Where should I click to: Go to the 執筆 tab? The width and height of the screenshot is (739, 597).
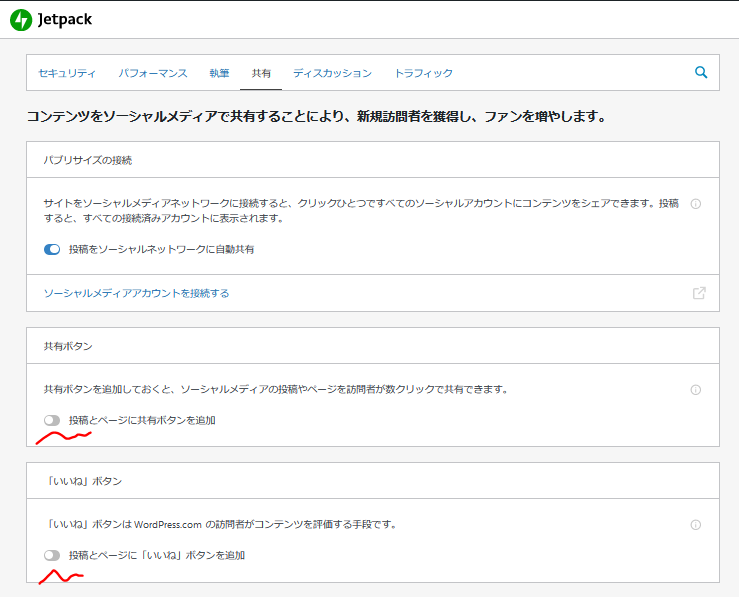(x=219, y=73)
